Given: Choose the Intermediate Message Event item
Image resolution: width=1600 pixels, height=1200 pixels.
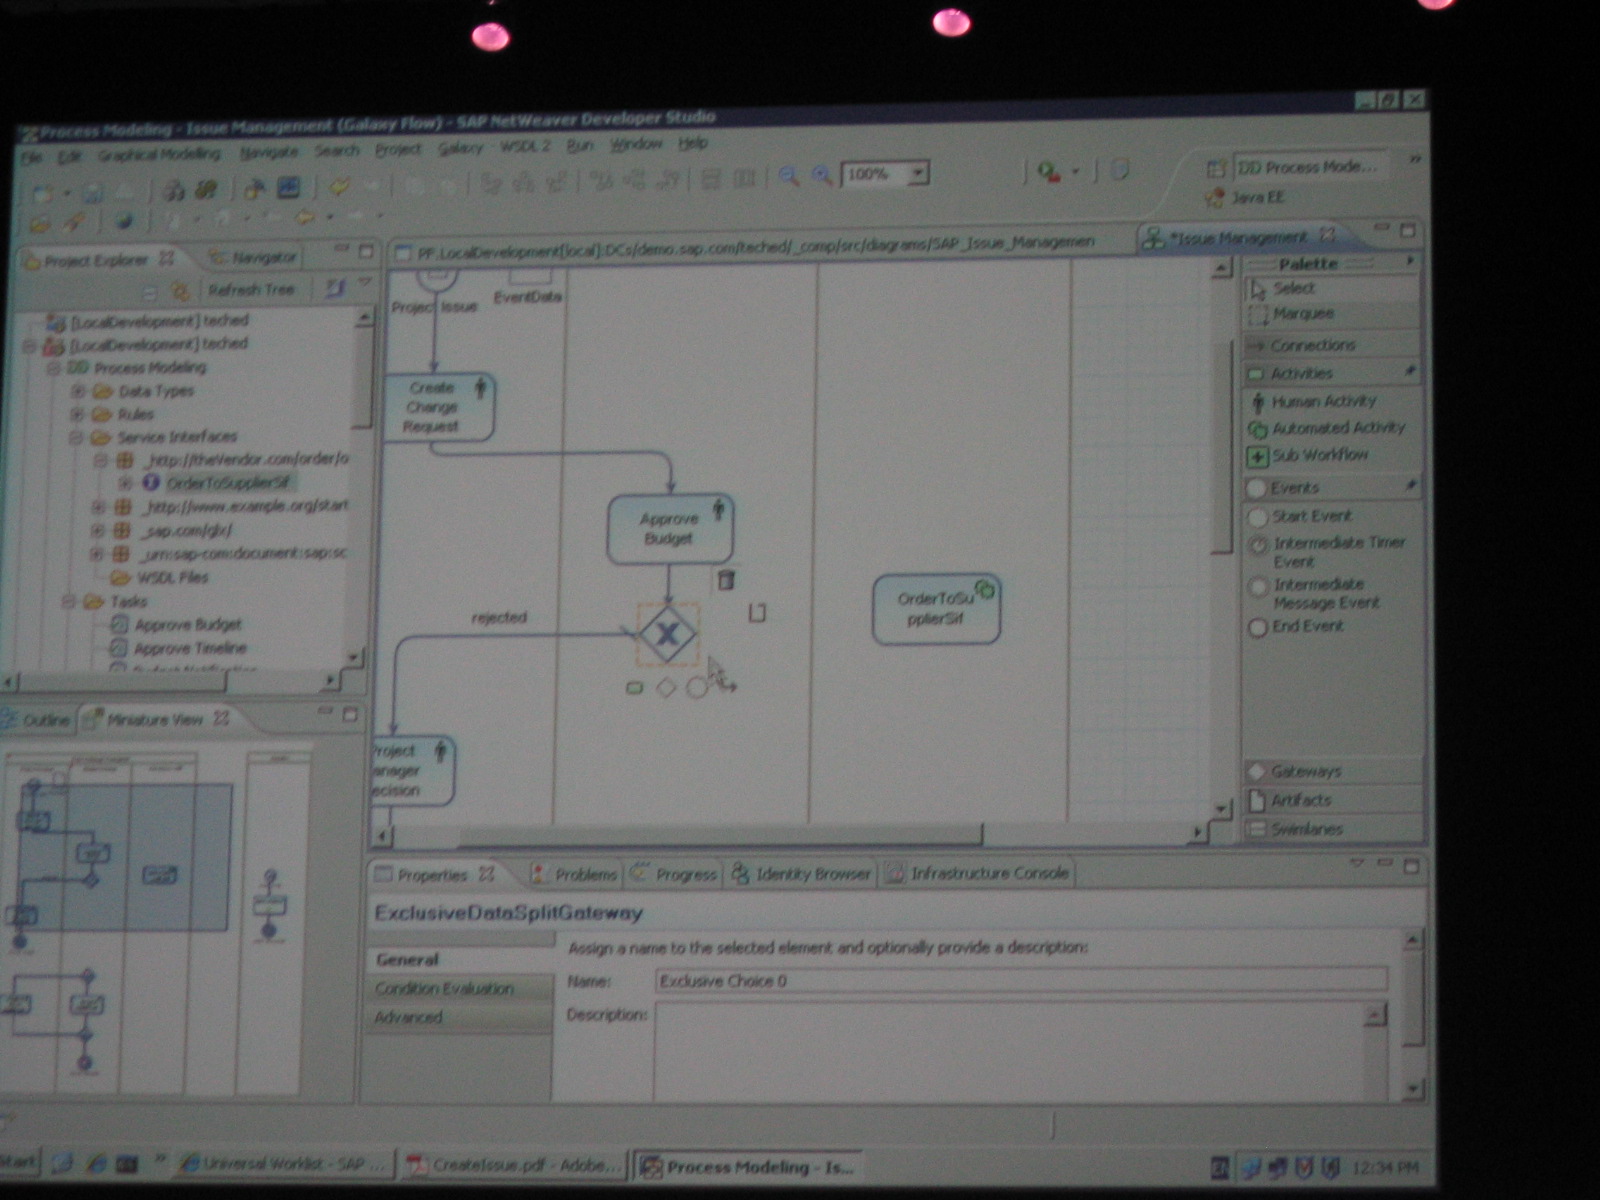Looking at the screenshot, I should pyautogui.click(x=1316, y=593).
